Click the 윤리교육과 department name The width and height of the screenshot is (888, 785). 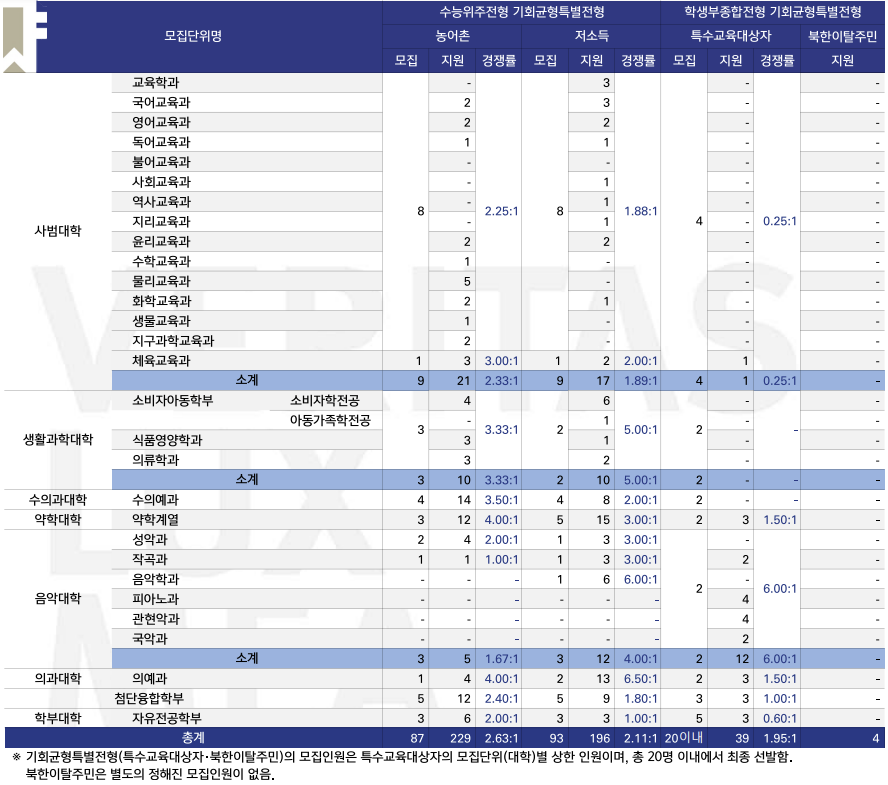tap(161, 241)
